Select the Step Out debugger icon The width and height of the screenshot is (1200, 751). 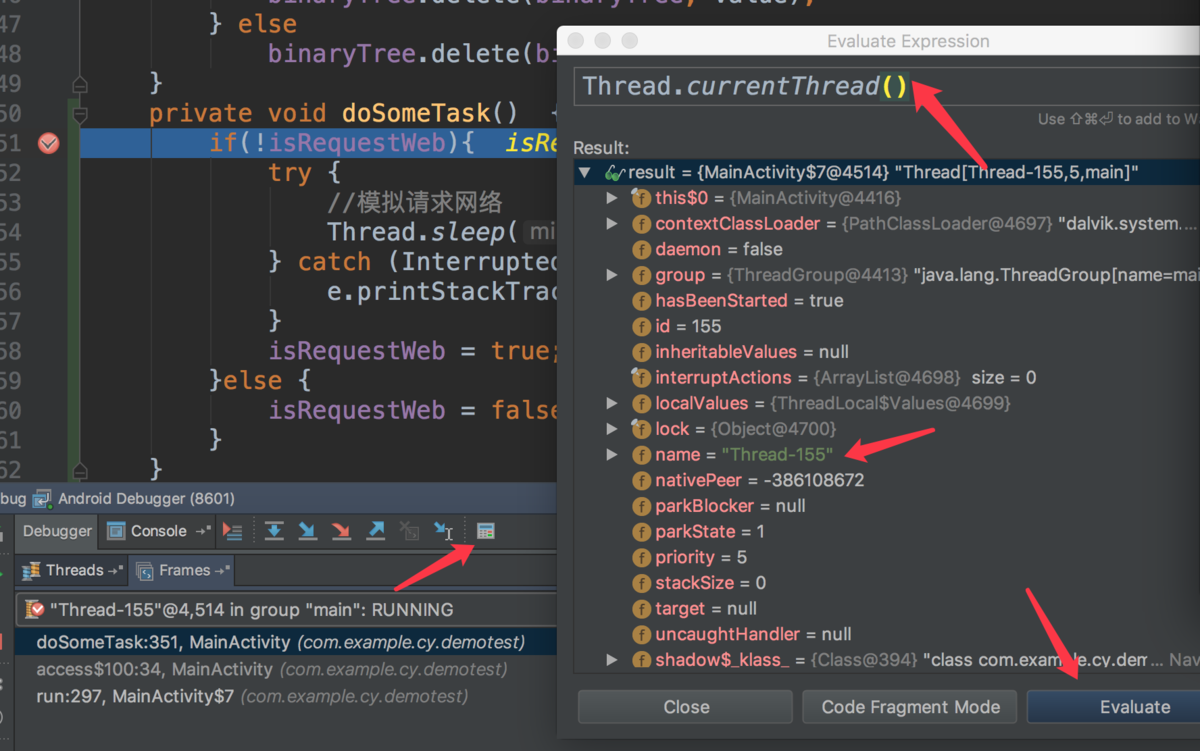(x=374, y=531)
